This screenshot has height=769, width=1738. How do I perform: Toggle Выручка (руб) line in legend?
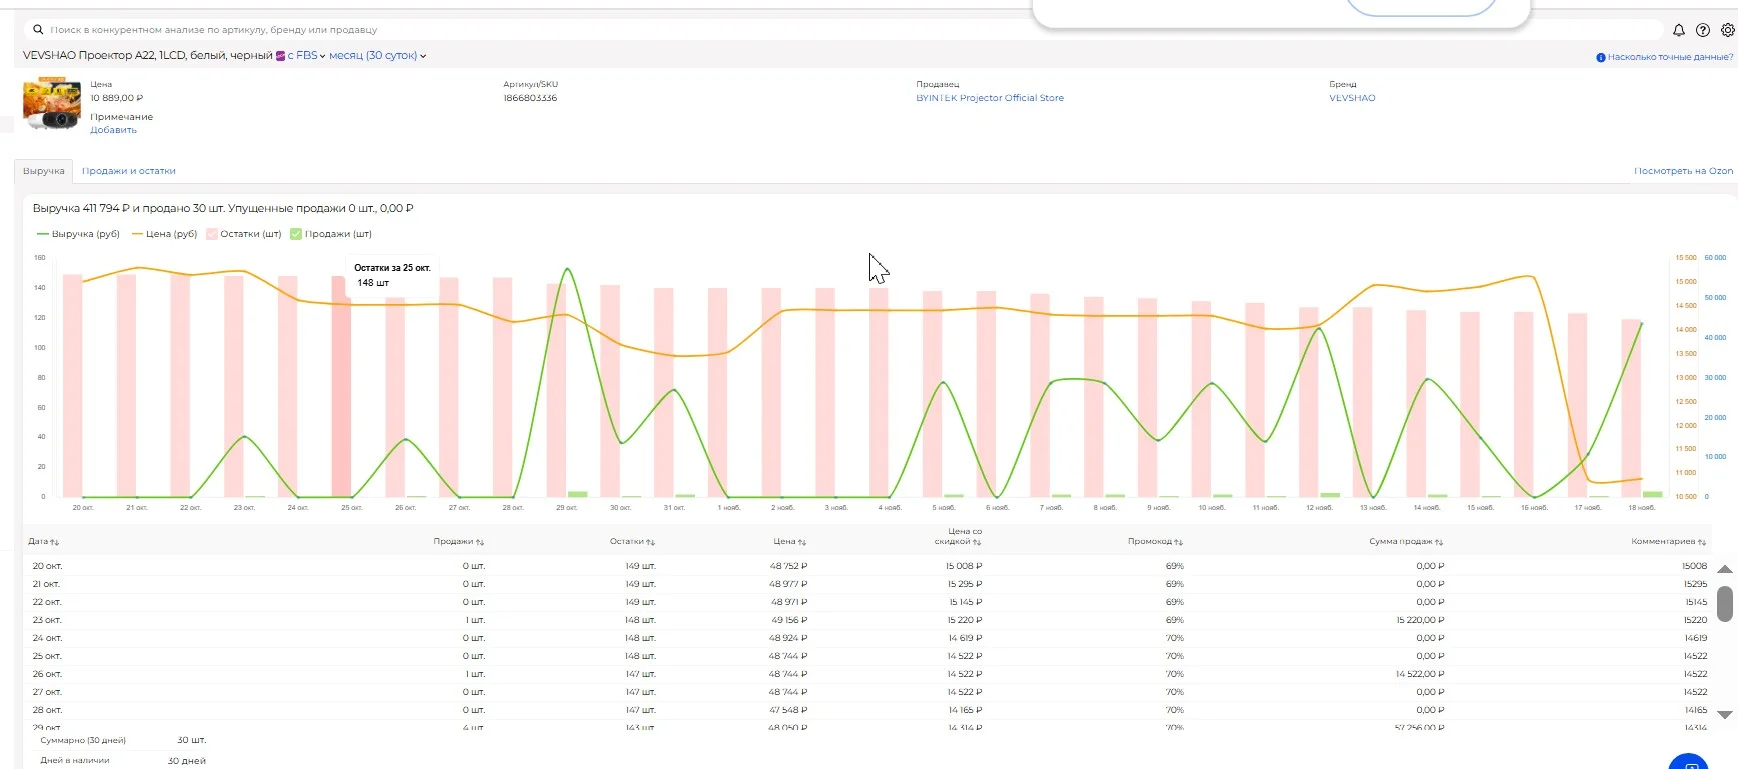point(78,234)
